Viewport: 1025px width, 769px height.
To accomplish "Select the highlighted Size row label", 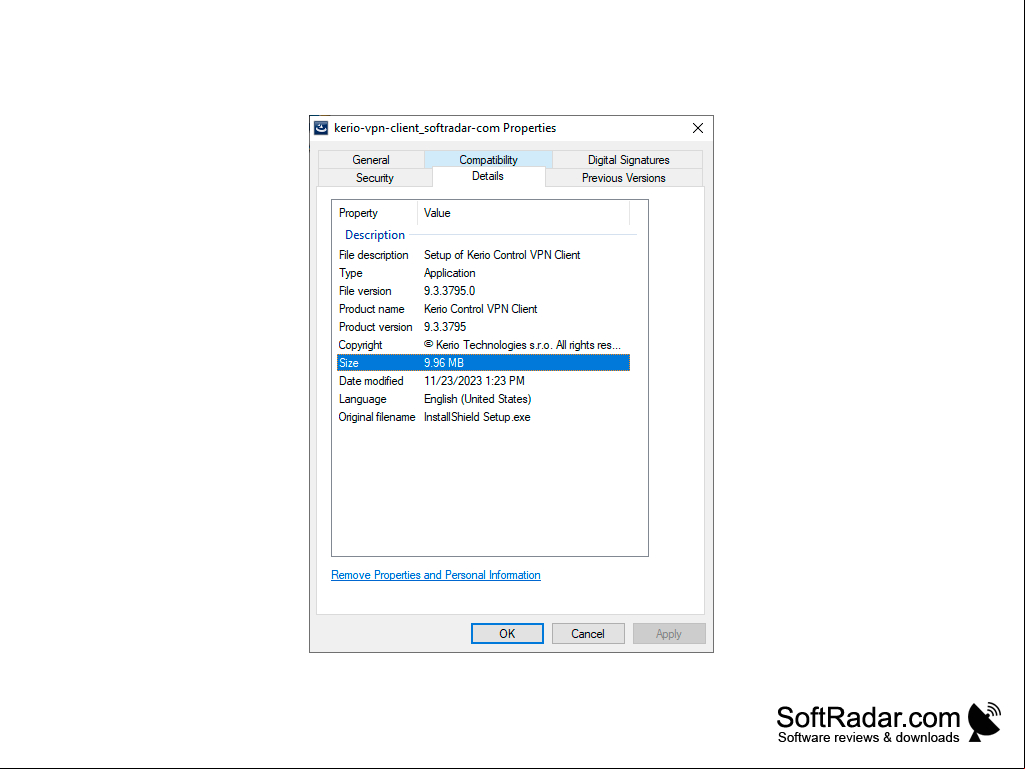I will 348,363.
